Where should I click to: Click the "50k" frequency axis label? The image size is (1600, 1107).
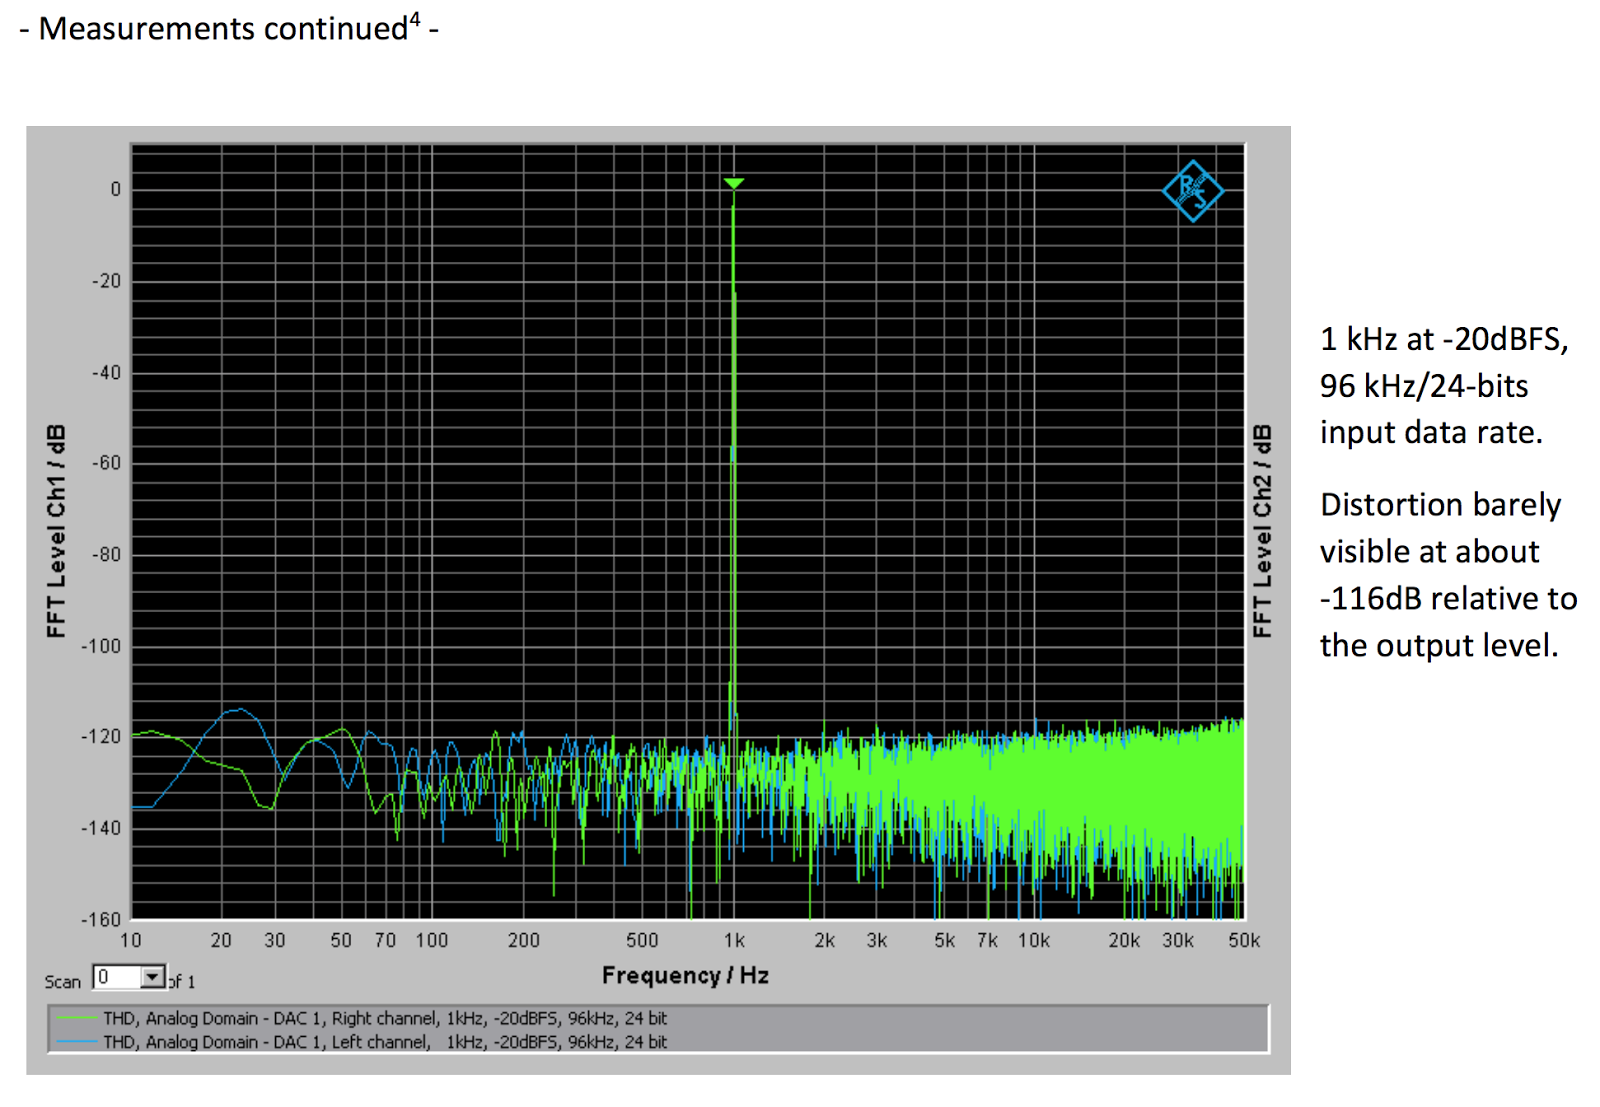[x=1244, y=940]
